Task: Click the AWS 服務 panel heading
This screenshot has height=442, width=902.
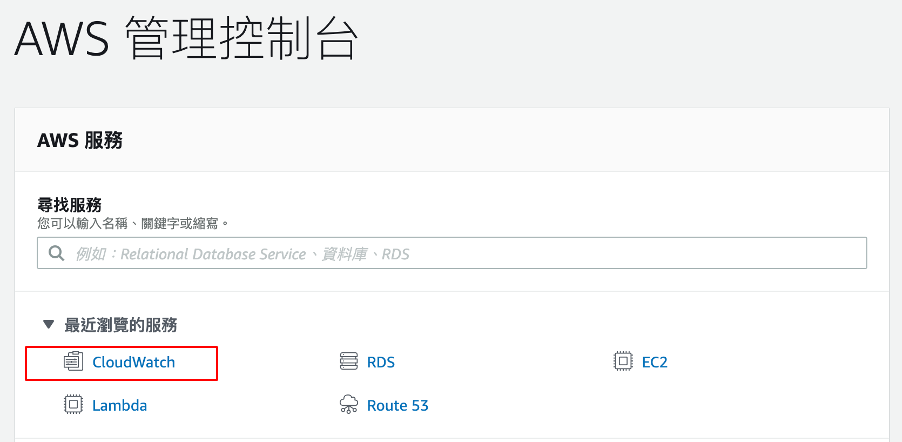Action: [80, 140]
